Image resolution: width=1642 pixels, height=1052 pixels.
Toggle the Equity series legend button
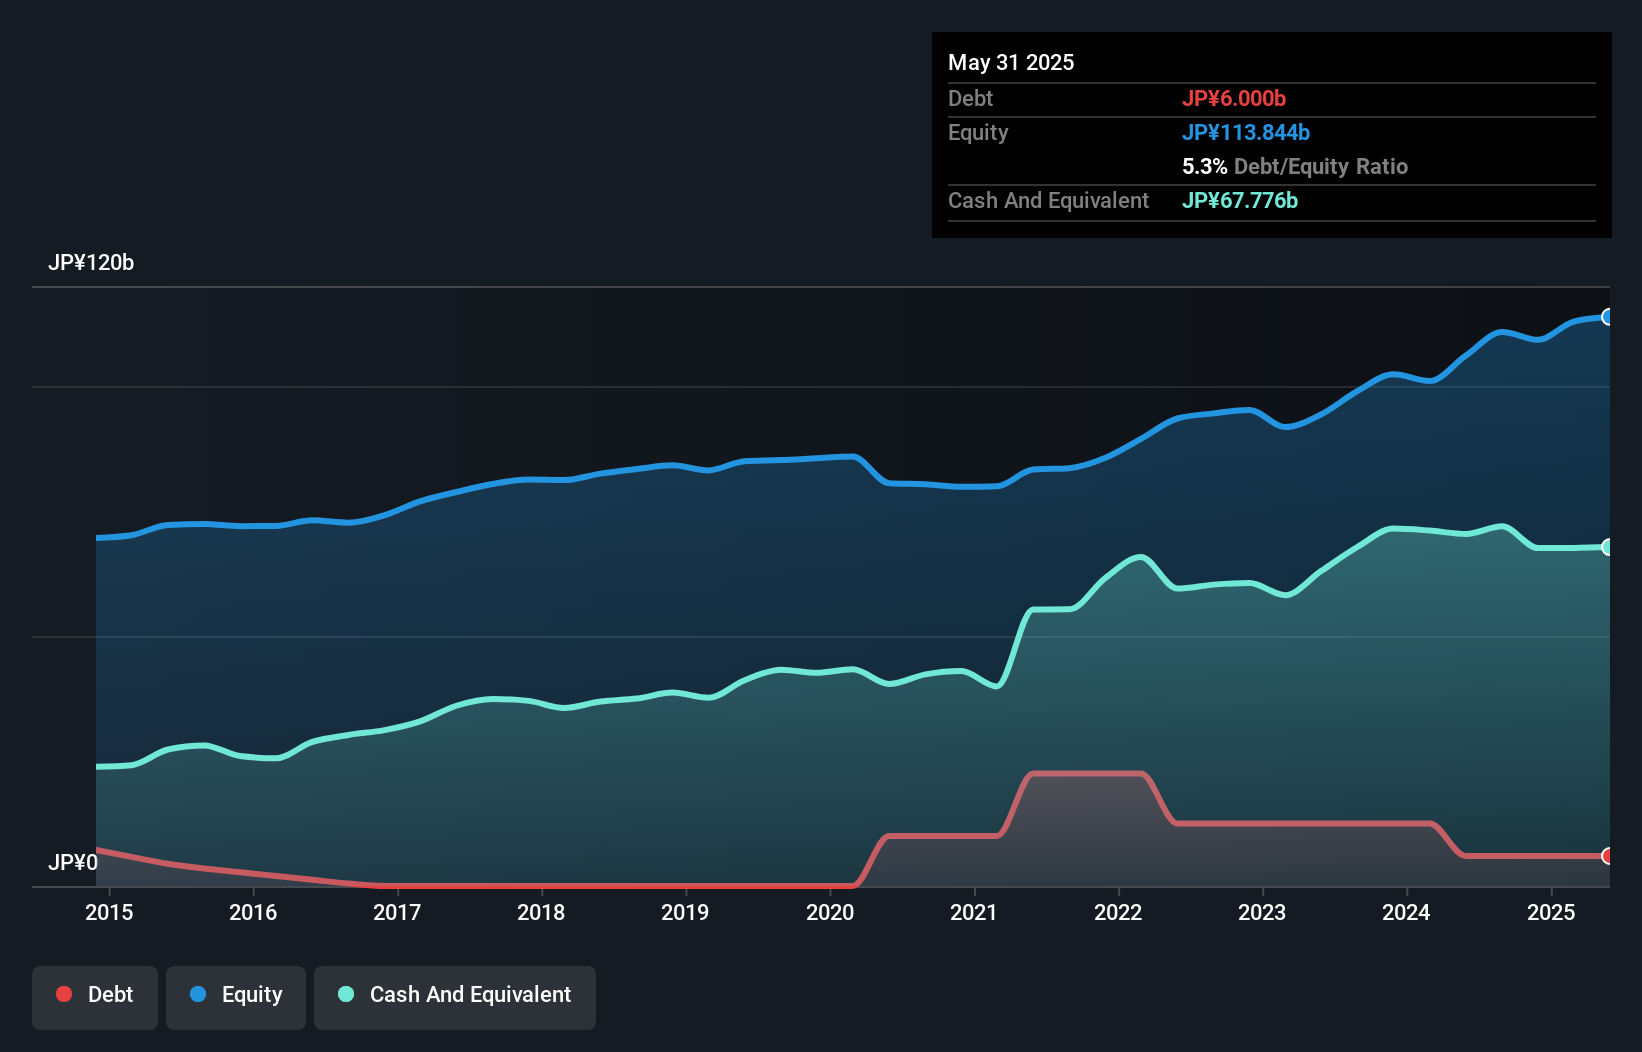(x=236, y=996)
